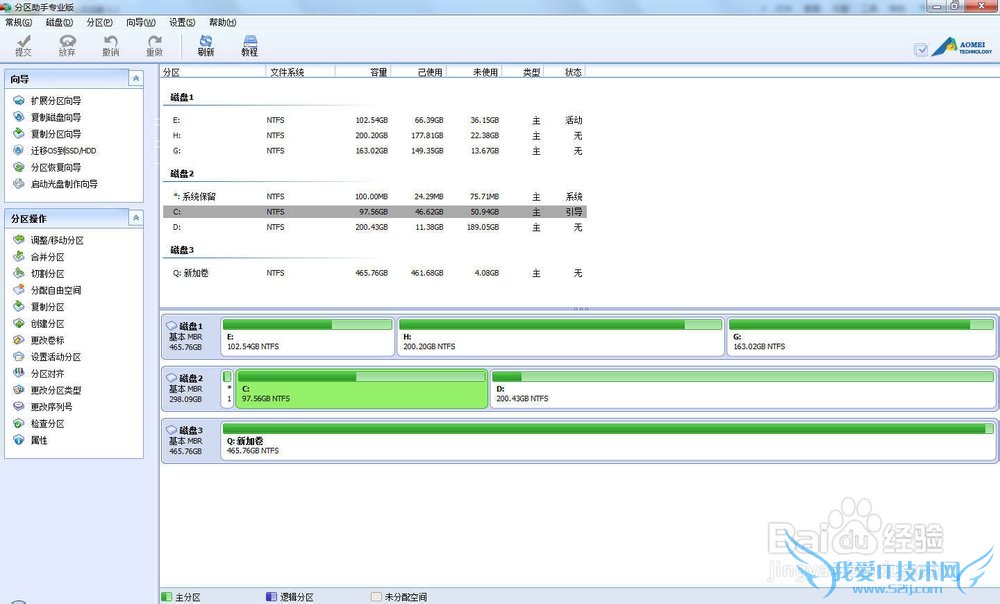This screenshot has width=1000, height=604.
Task: Select 合并分区 in partition operations
Action: pos(46,257)
